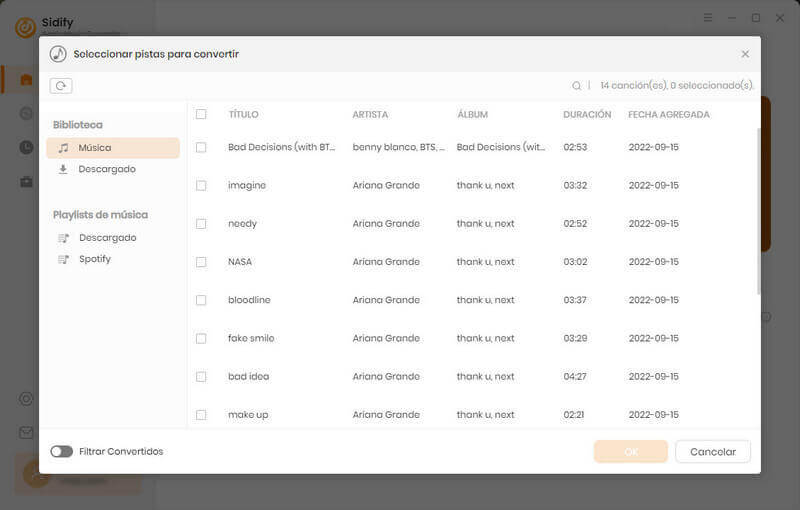
Task: Sort by the ARTISTA column header
Action: pyautogui.click(x=370, y=115)
